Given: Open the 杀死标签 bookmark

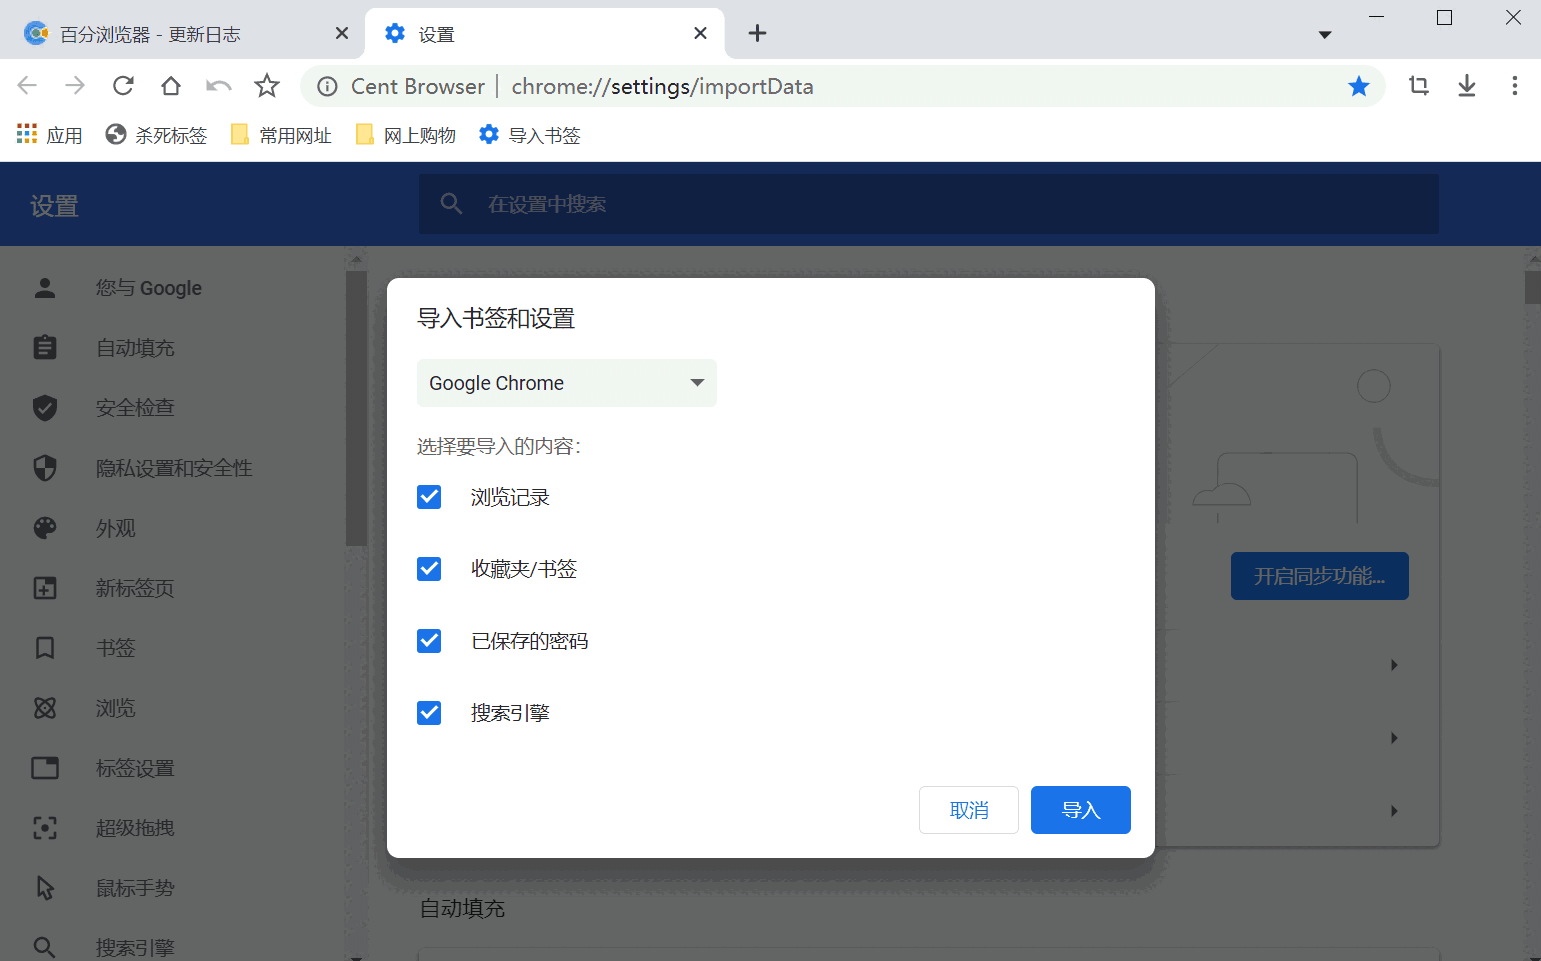Looking at the screenshot, I should click(157, 135).
